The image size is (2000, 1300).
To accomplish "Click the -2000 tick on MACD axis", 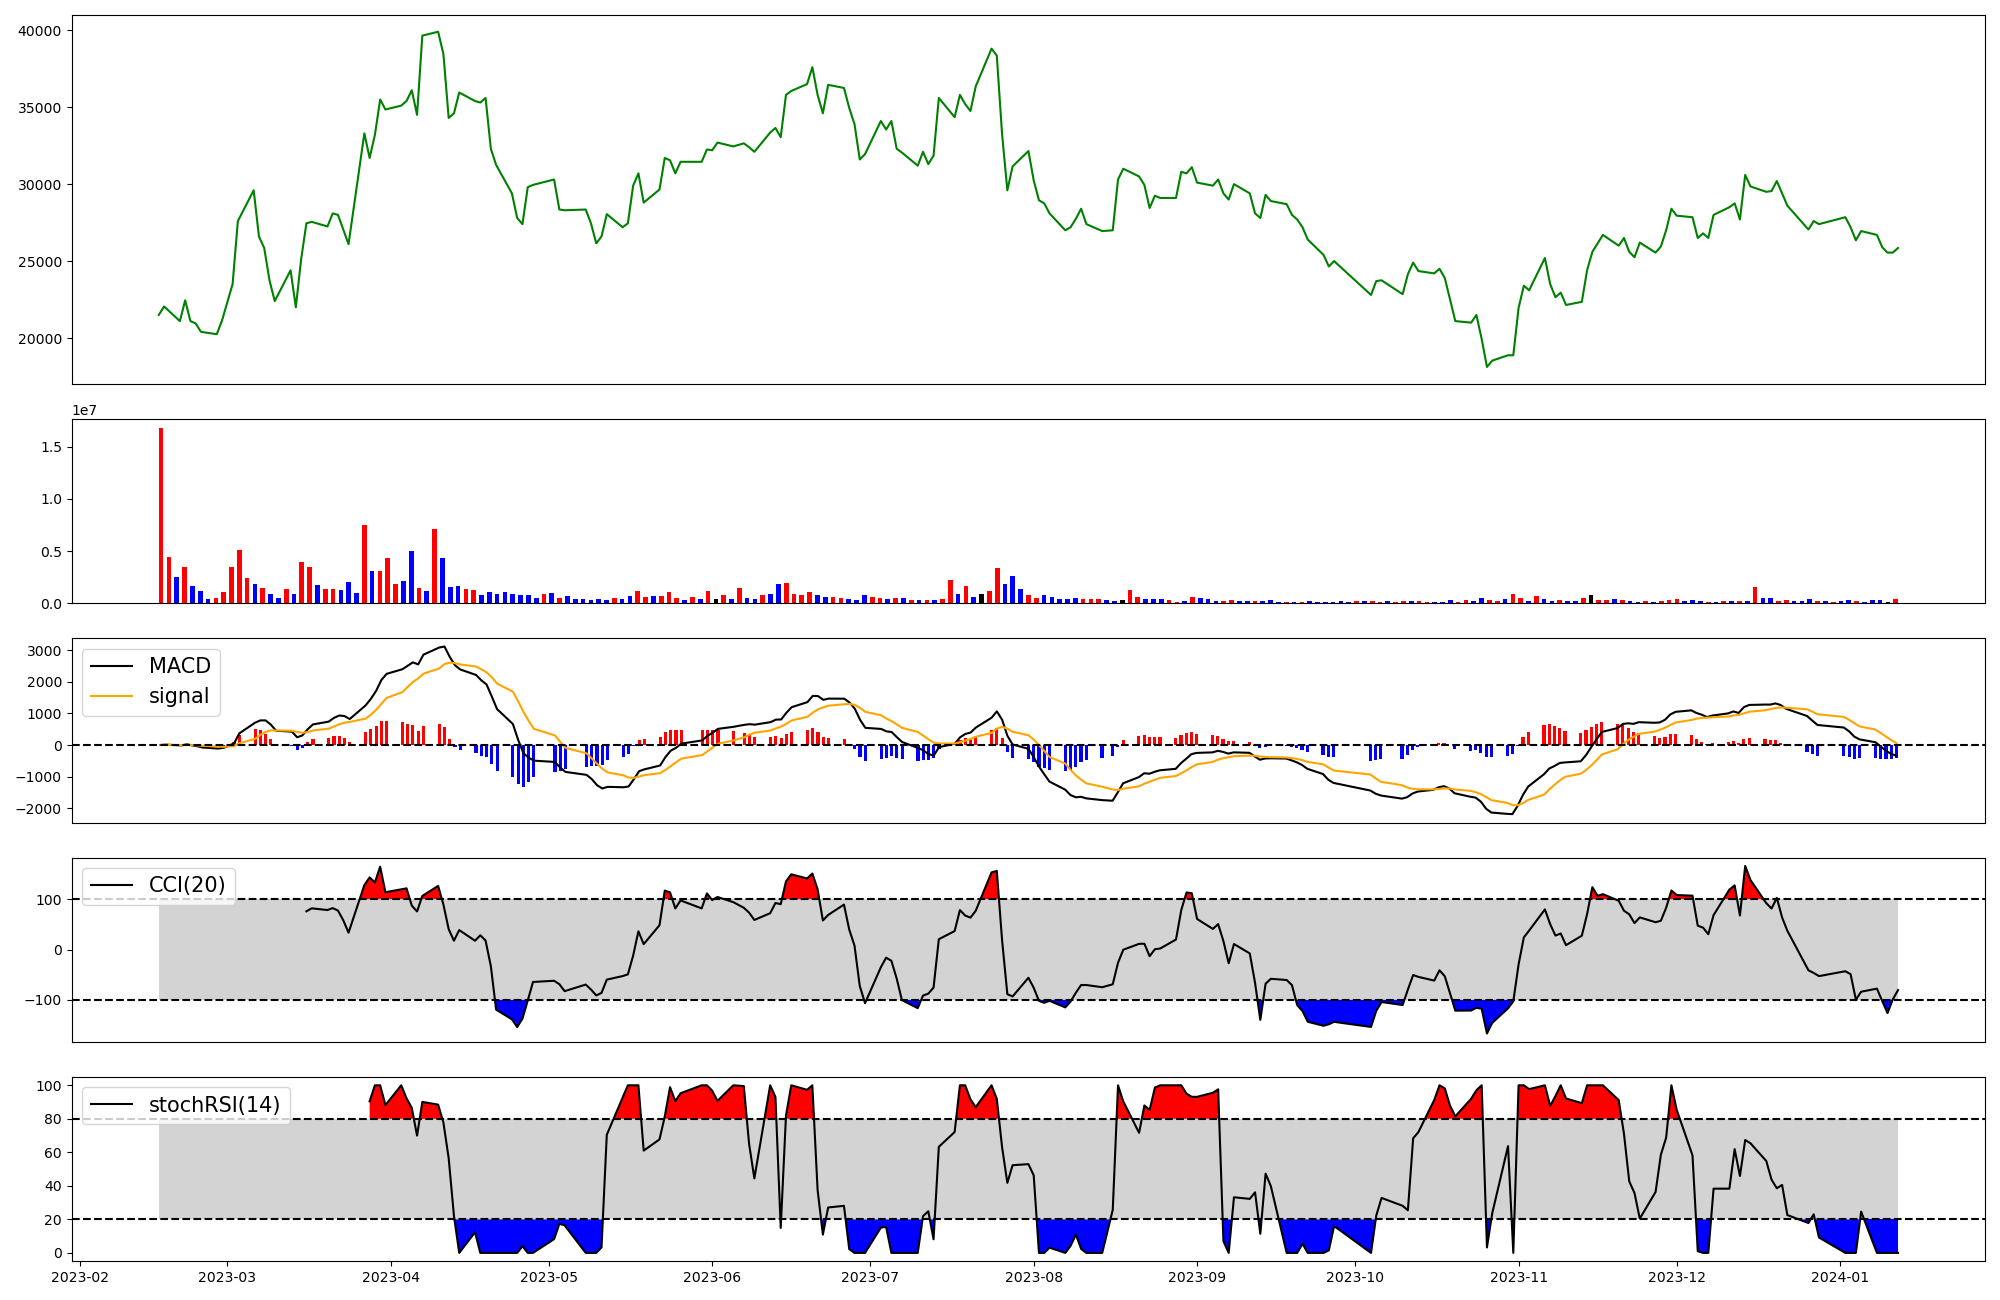I will pyautogui.click(x=40, y=809).
